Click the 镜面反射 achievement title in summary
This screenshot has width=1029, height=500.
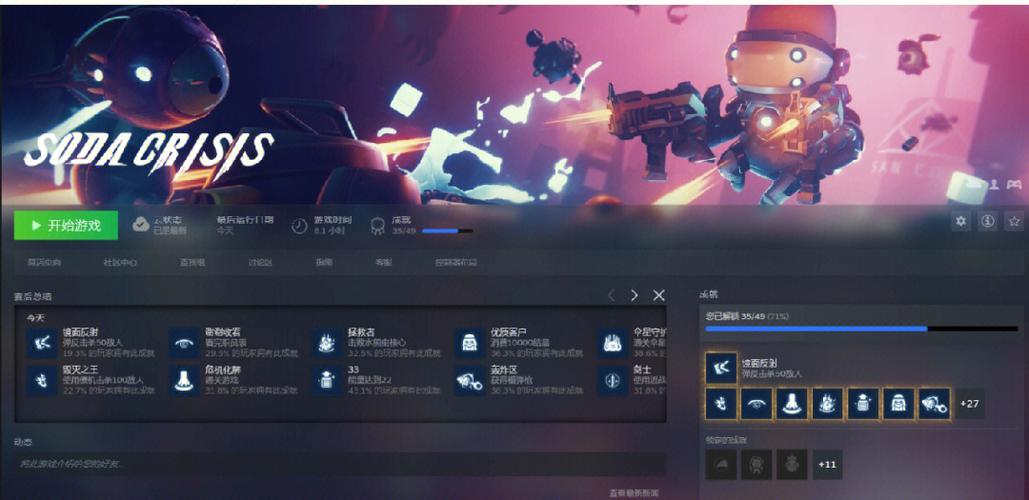pos(80,332)
